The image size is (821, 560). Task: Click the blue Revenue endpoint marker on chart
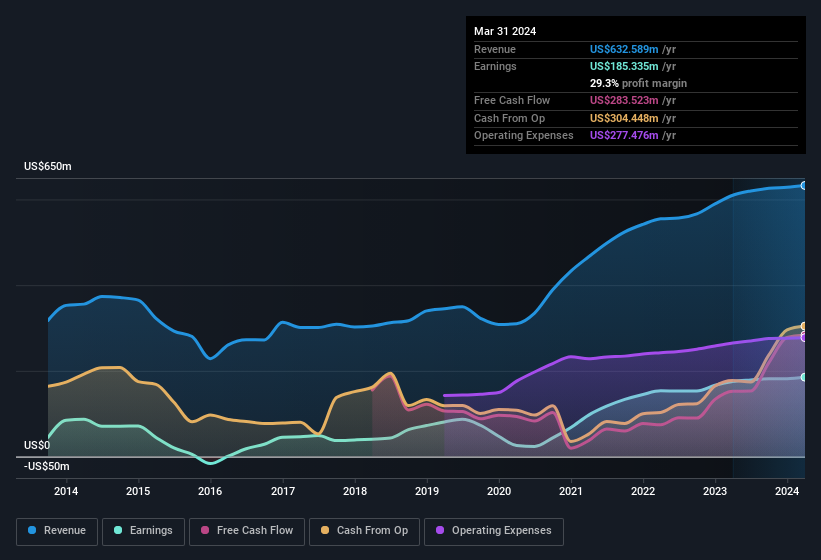[803, 186]
